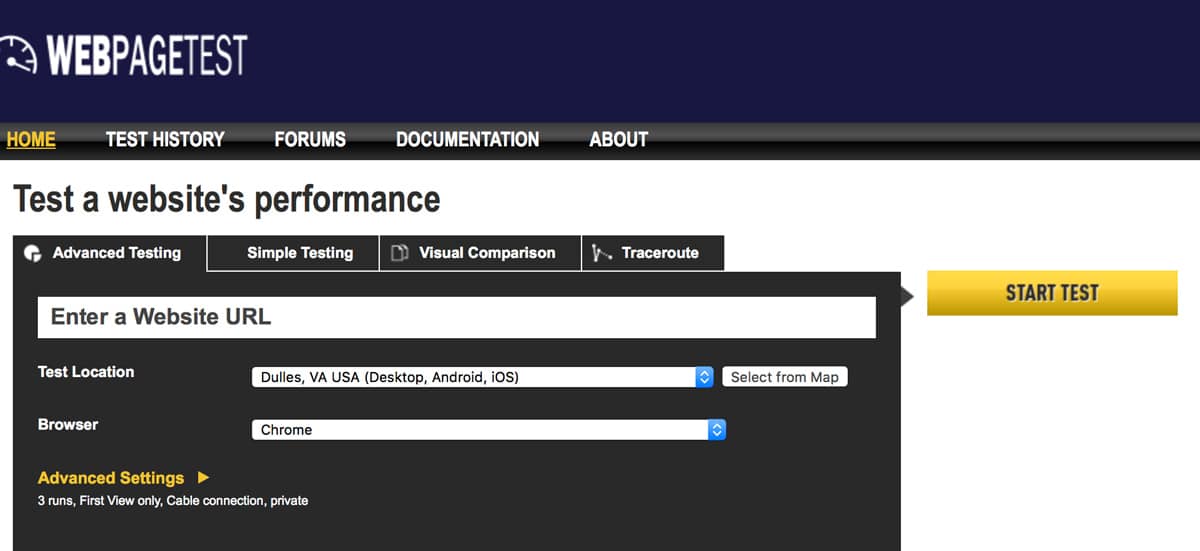Click the WebPageTest logo

pos(124,55)
